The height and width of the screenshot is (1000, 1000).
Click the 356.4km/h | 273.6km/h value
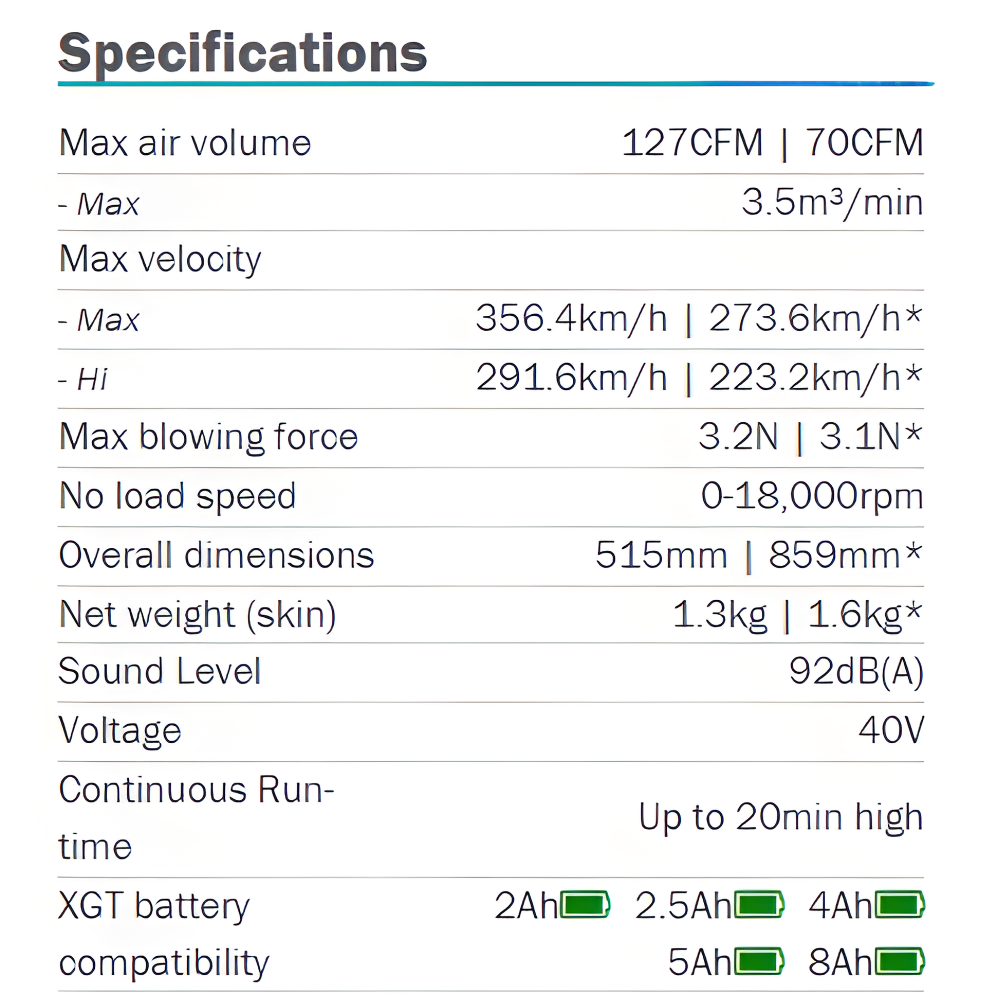[x=698, y=319]
